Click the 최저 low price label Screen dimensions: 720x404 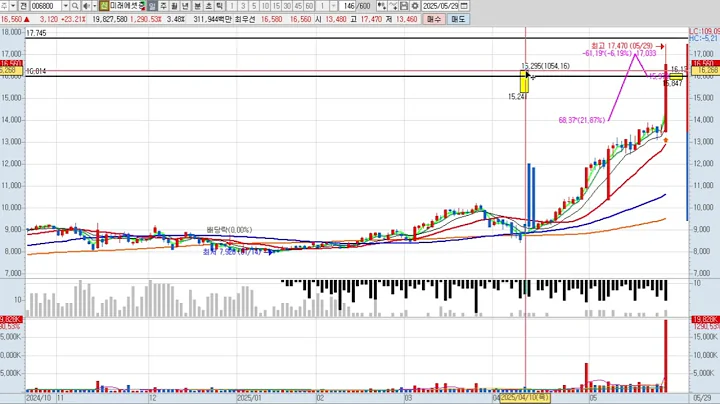click(x=232, y=252)
